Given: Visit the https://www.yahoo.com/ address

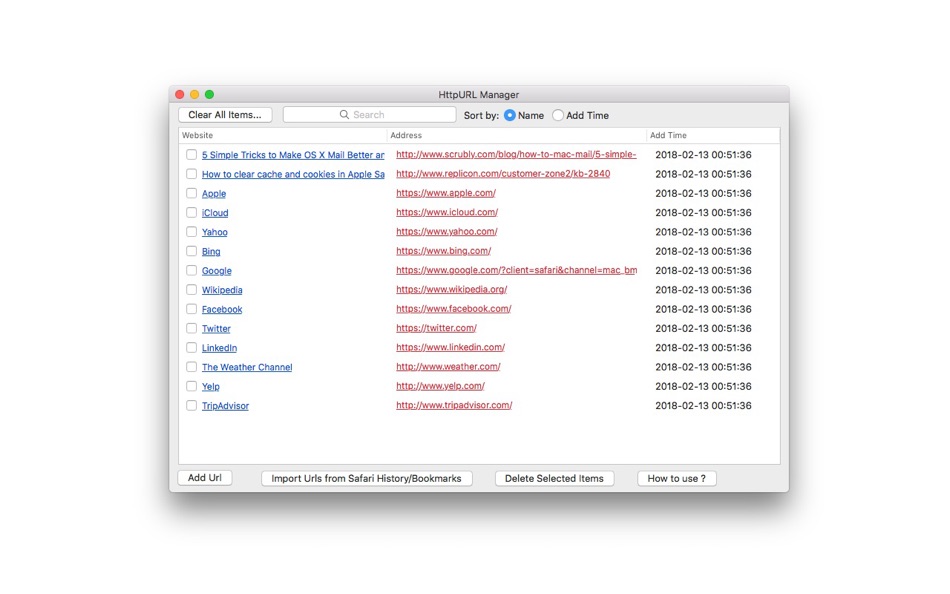Looking at the screenshot, I should (447, 232).
